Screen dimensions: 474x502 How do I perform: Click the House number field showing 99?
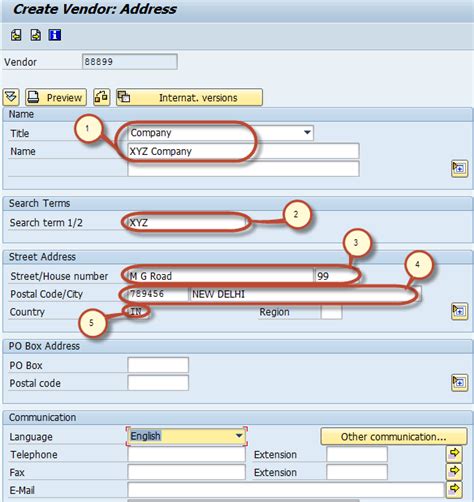[x=336, y=276]
